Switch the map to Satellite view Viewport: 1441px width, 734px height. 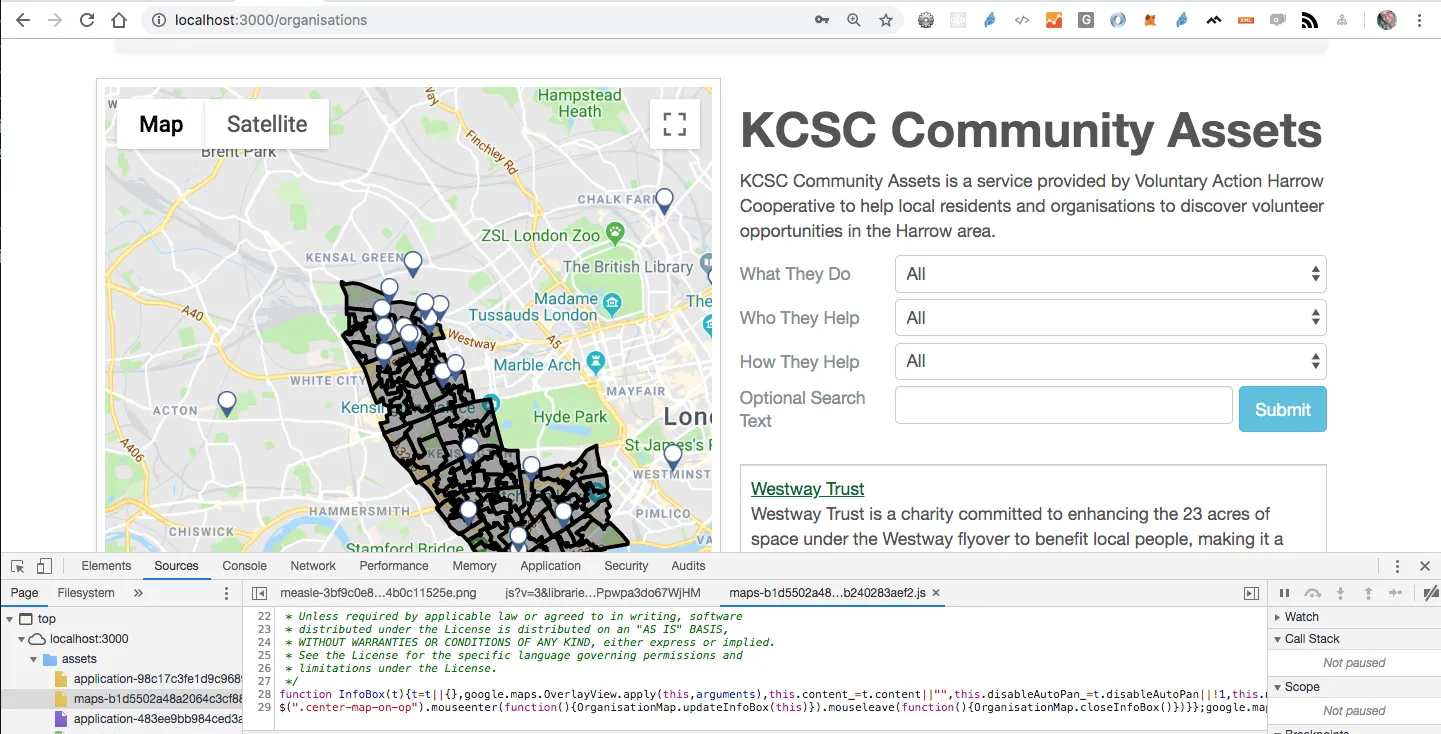point(267,124)
